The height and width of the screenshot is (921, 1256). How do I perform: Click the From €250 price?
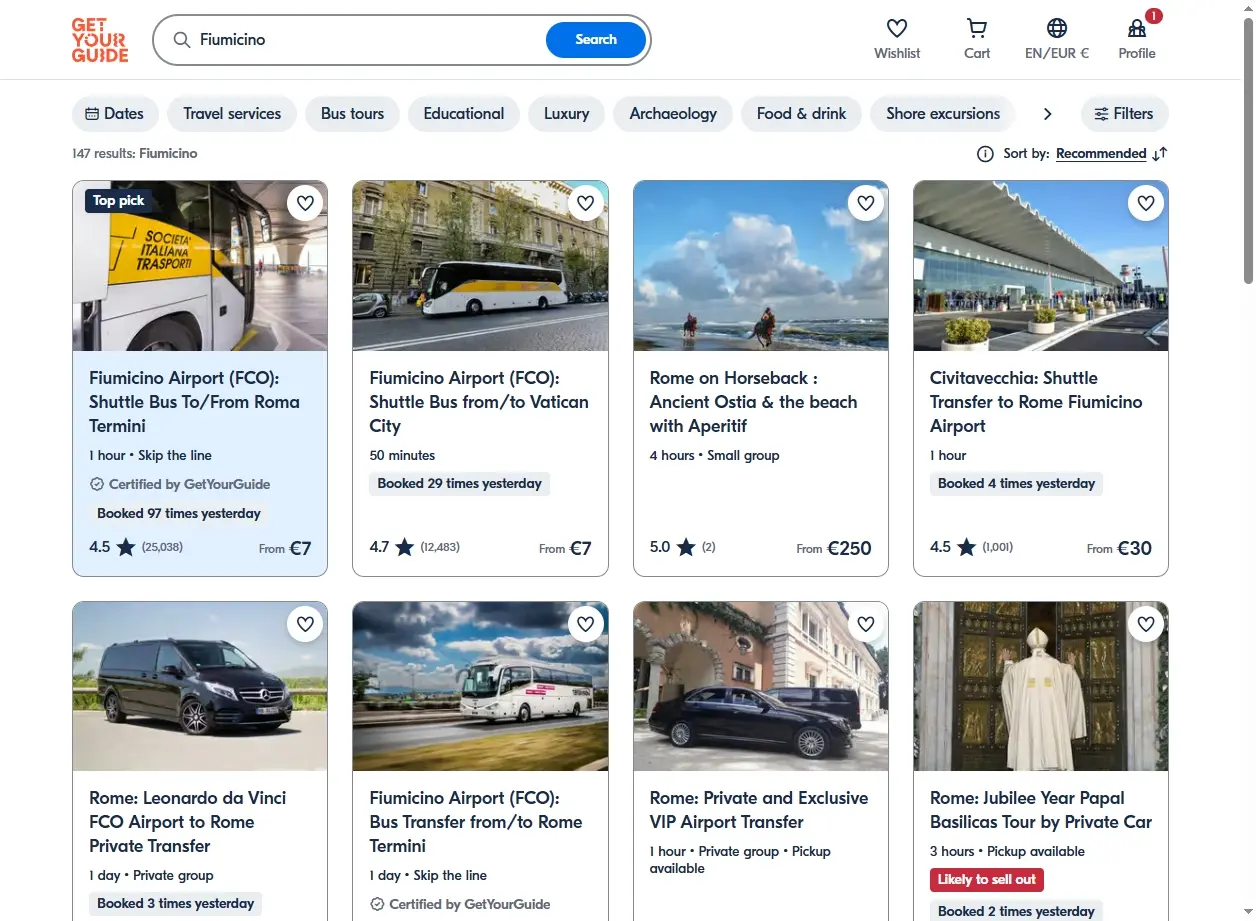(x=834, y=548)
